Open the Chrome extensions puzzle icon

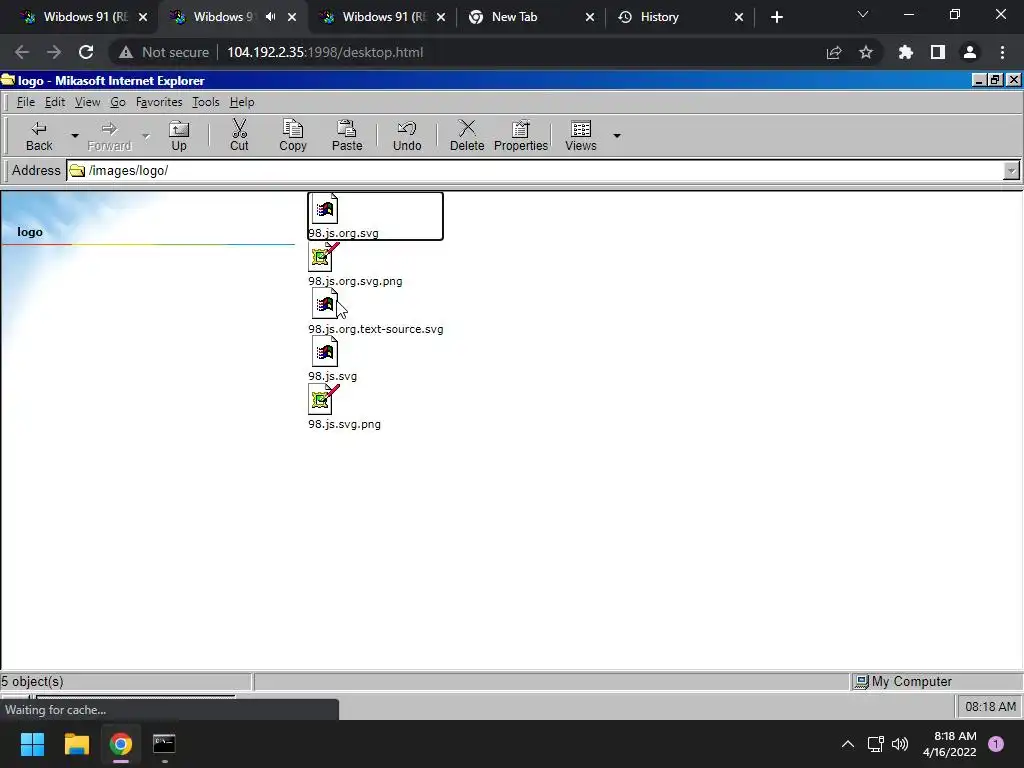coord(906,52)
